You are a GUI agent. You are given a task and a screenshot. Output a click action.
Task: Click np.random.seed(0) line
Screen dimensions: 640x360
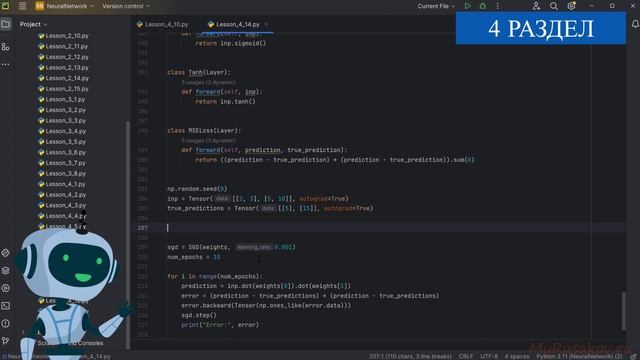pos(197,189)
